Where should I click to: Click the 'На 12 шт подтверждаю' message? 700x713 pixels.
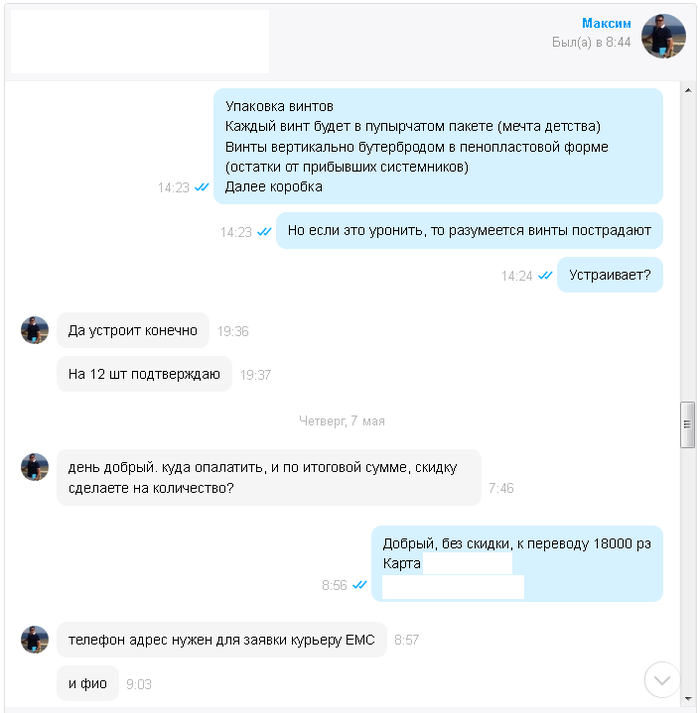point(144,374)
